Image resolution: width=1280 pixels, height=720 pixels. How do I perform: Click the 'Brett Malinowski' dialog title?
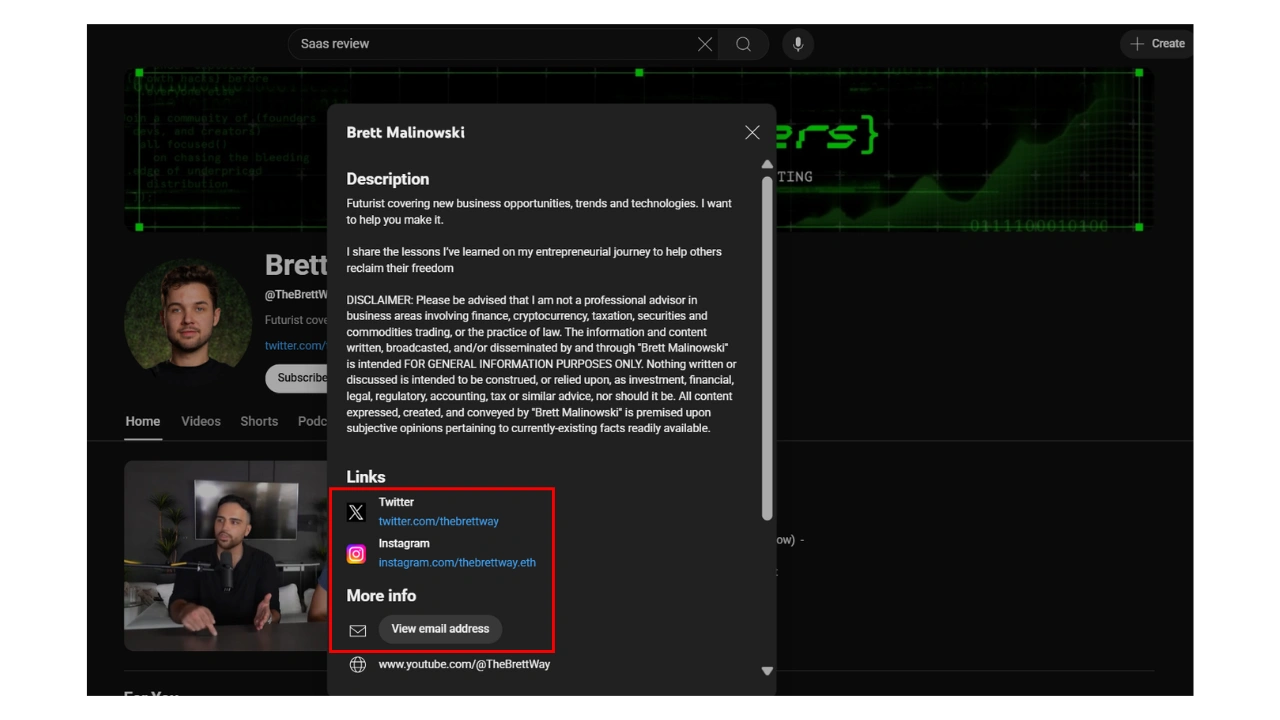point(405,132)
